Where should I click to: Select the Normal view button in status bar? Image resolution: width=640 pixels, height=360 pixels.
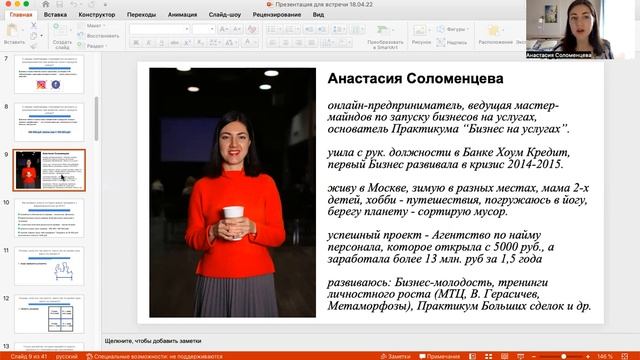[x=473, y=356]
